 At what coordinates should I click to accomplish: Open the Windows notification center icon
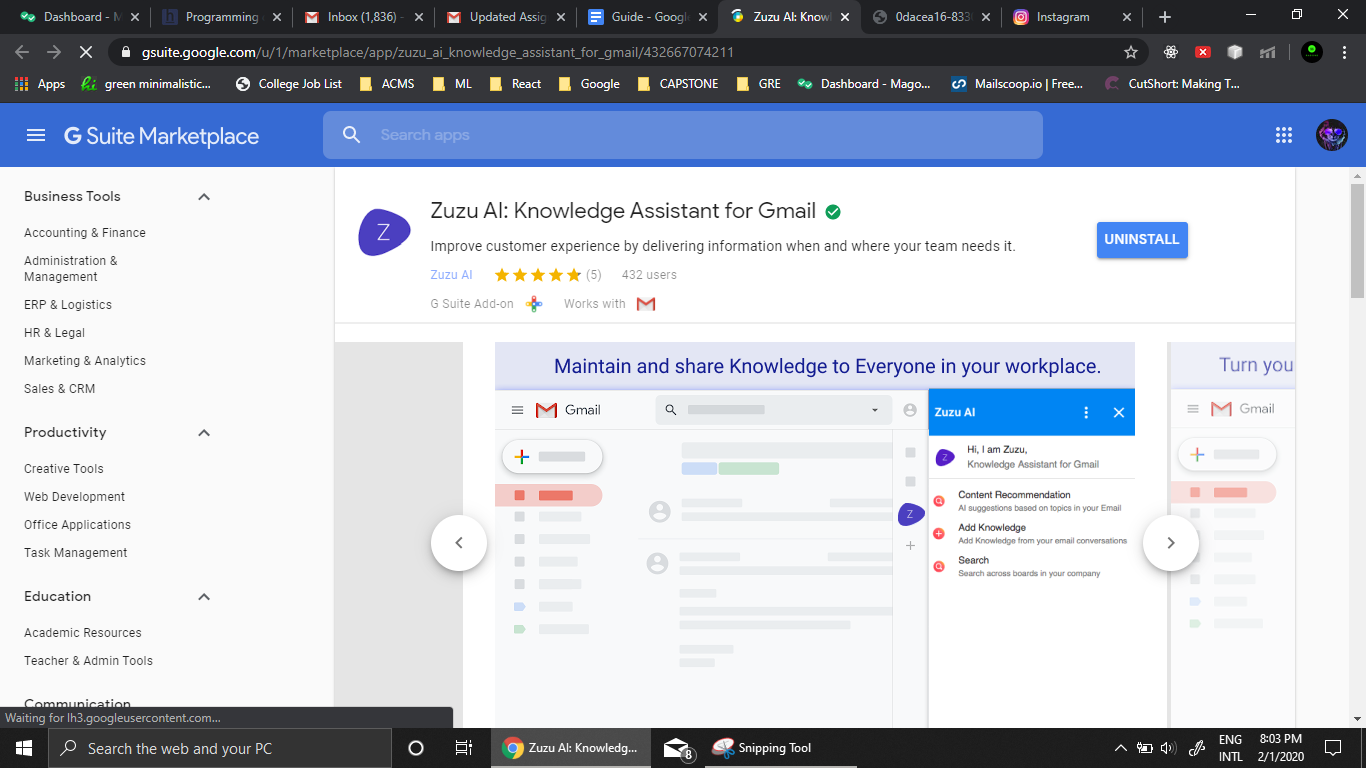coord(1332,748)
